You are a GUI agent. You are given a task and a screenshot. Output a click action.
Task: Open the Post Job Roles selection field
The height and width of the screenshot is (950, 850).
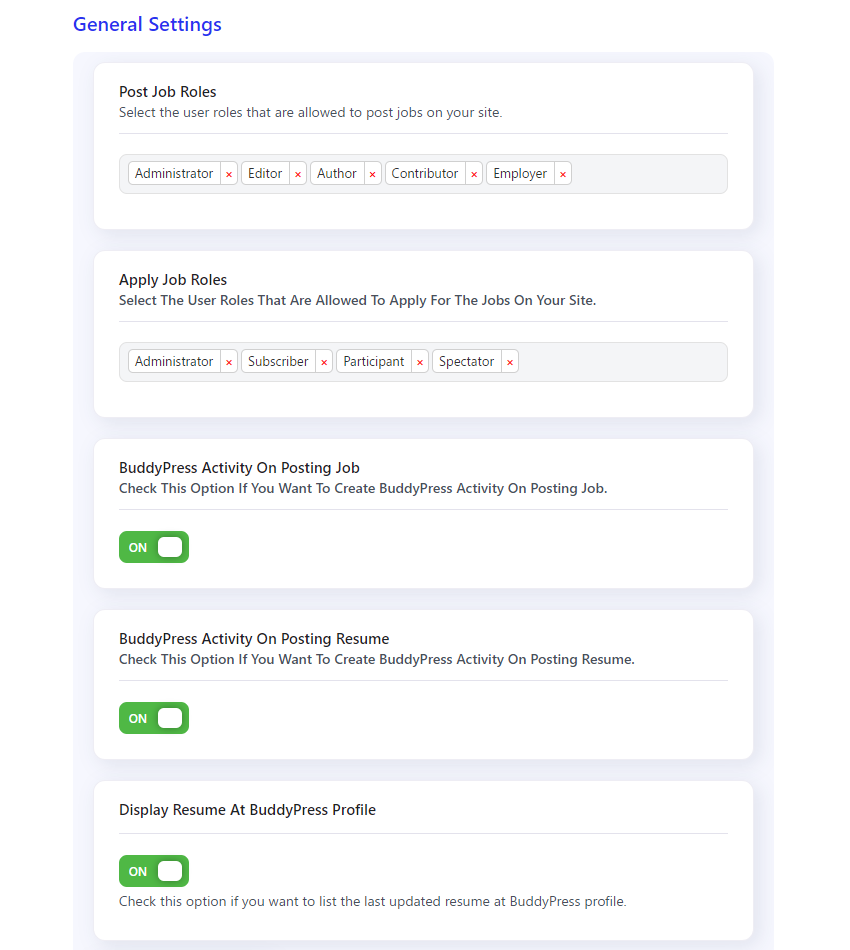click(x=648, y=174)
